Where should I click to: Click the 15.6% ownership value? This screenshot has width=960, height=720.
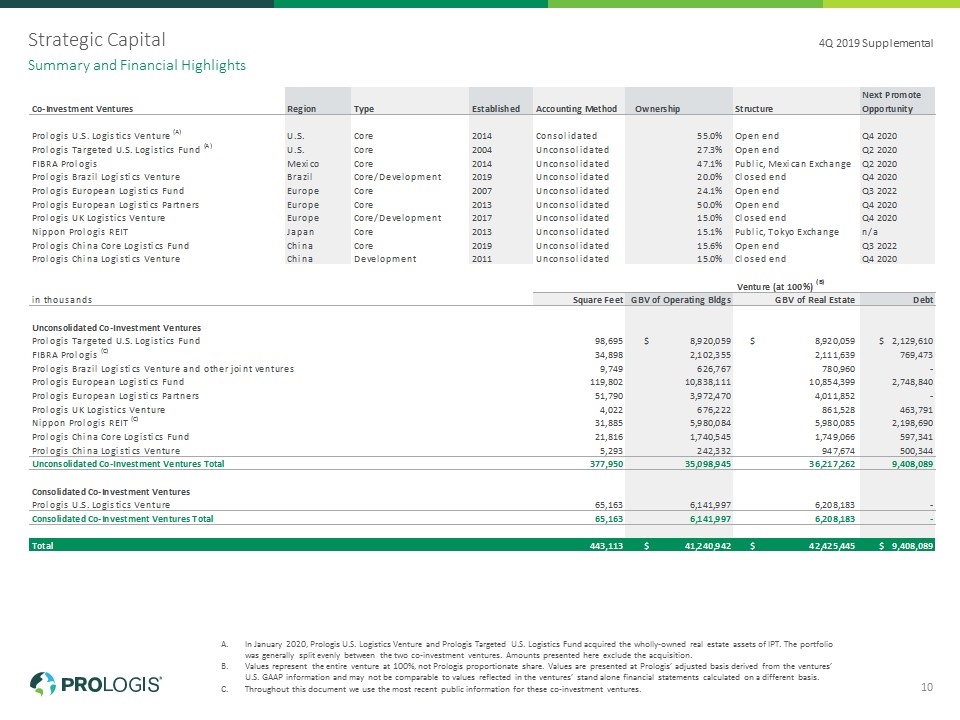(710, 246)
